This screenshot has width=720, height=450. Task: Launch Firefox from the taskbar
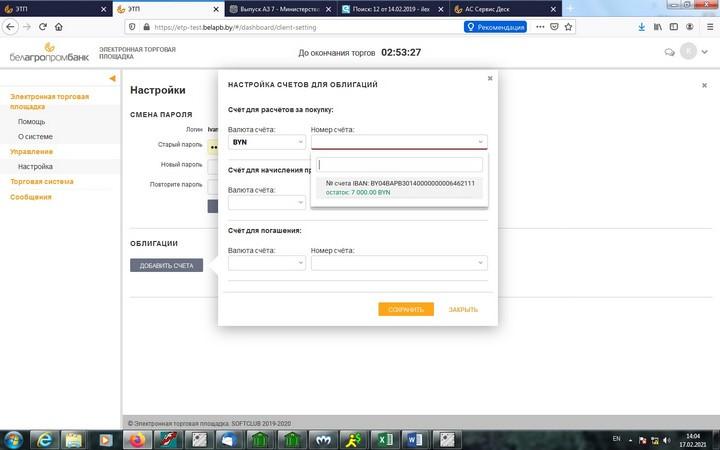point(137,439)
